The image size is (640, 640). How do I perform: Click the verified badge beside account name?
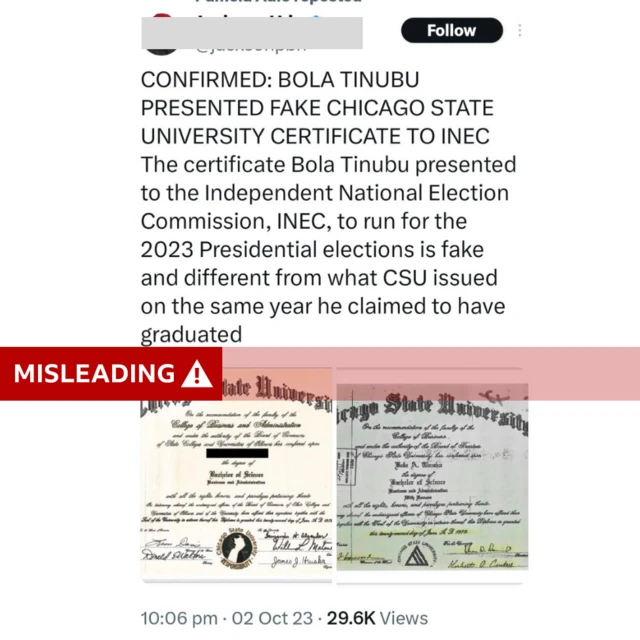click(x=317, y=20)
